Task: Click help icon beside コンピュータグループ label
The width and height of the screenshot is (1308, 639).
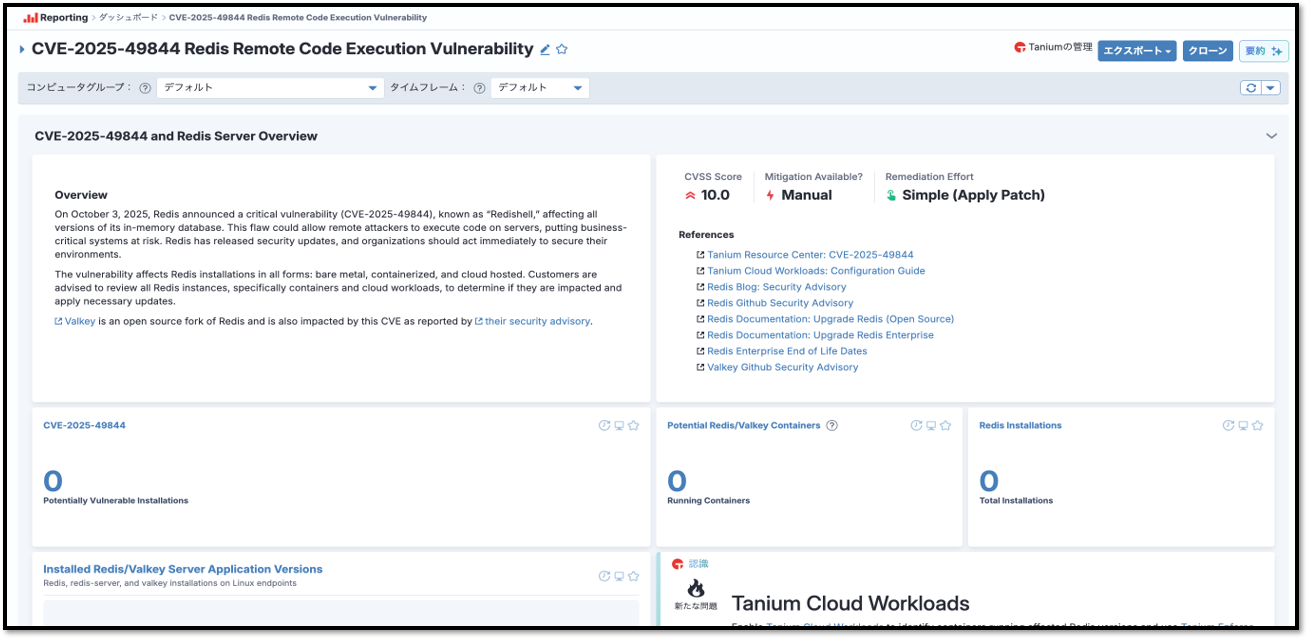Action: coord(145,88)
